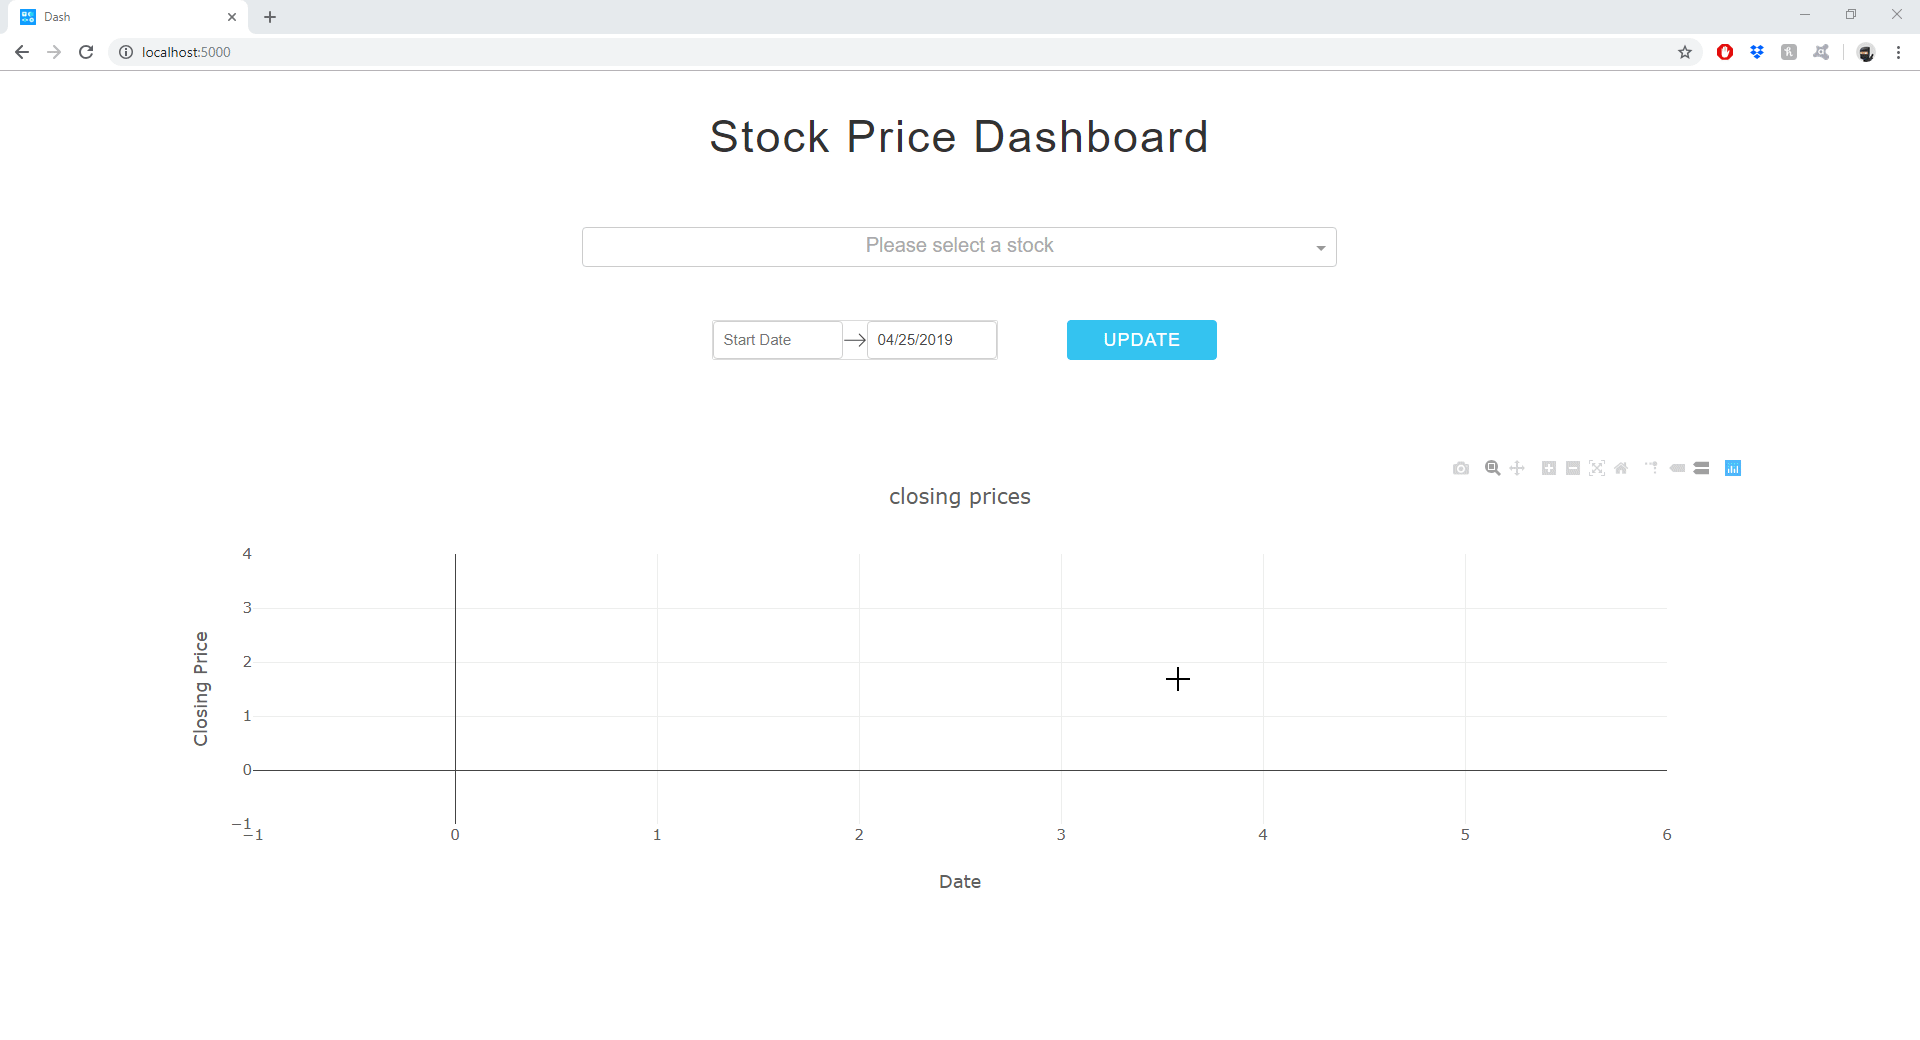
Task: Open the Plotly logo link icon
Action: (1733, 468)
